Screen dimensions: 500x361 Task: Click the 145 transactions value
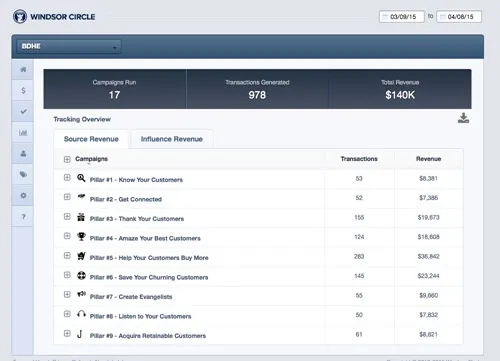[x=359, y=276]
